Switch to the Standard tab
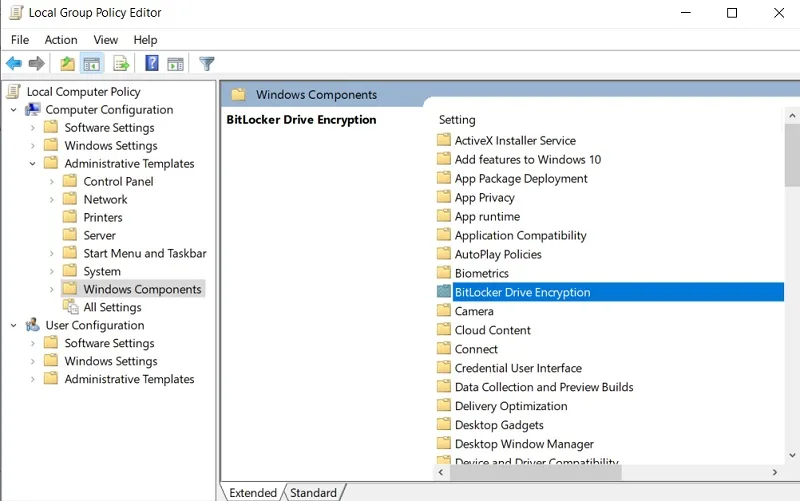This screenshot has height=501, width=800. (313, 492)
